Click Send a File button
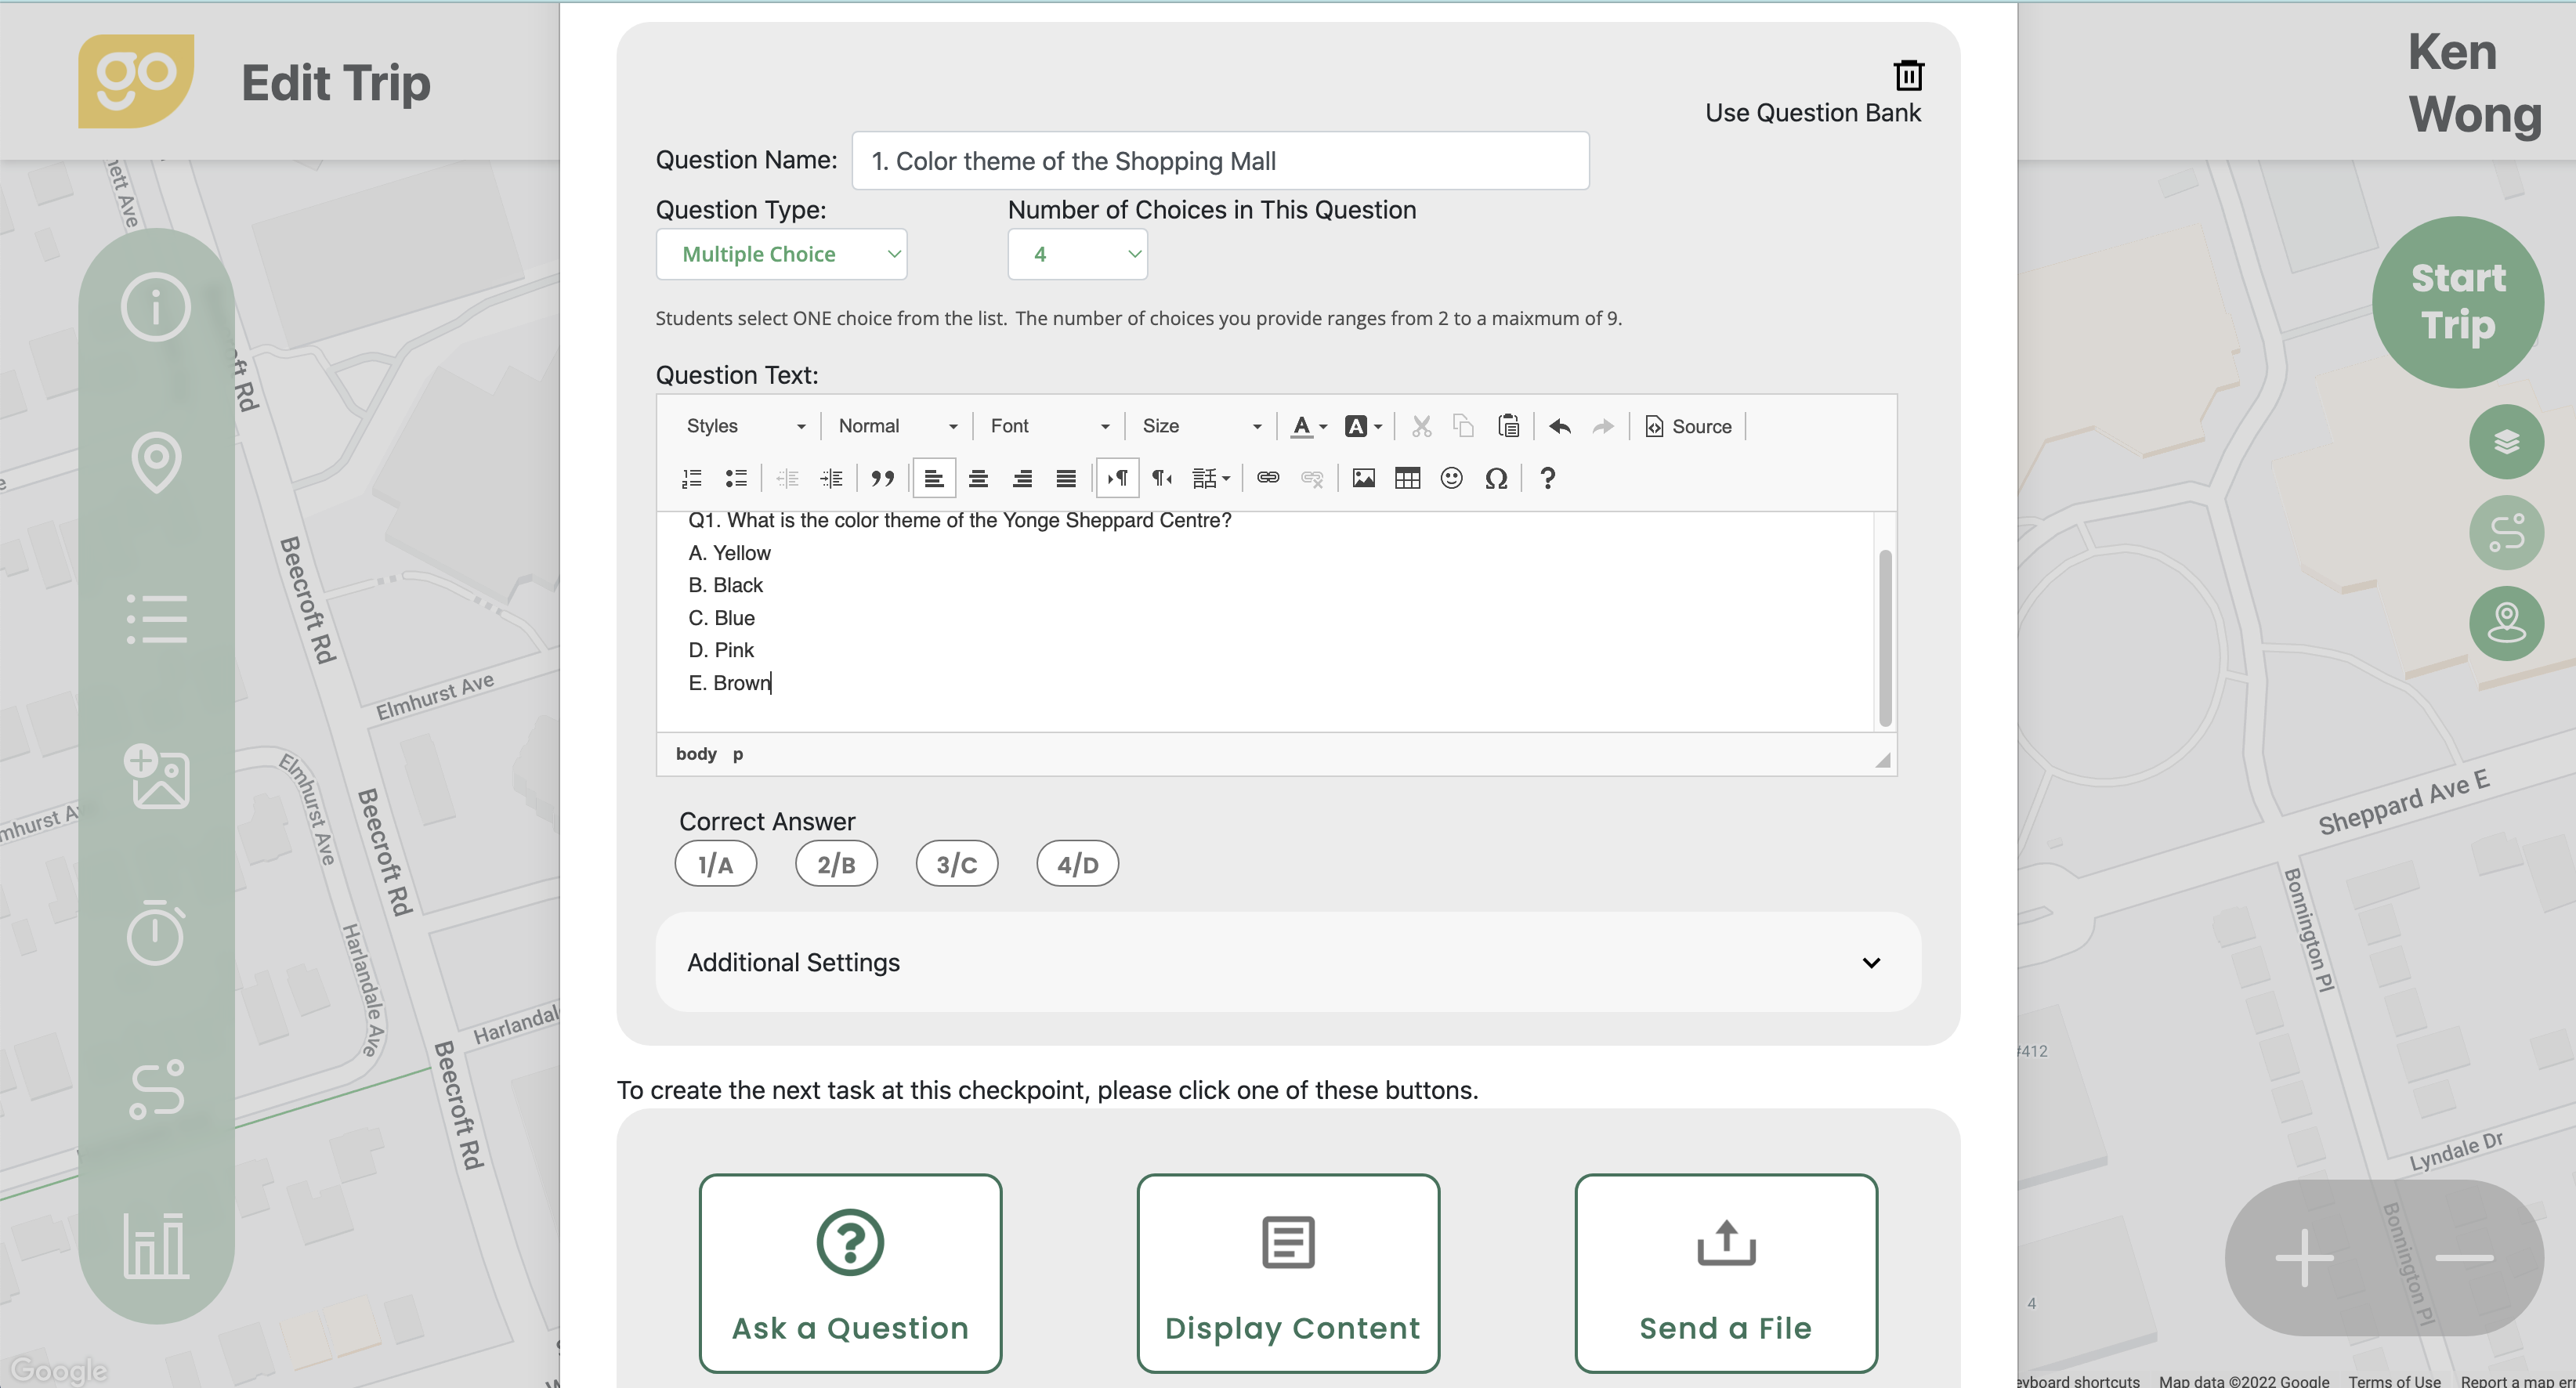The height and width of the screenshot is (1388, 2576). pos(1726,1273)
